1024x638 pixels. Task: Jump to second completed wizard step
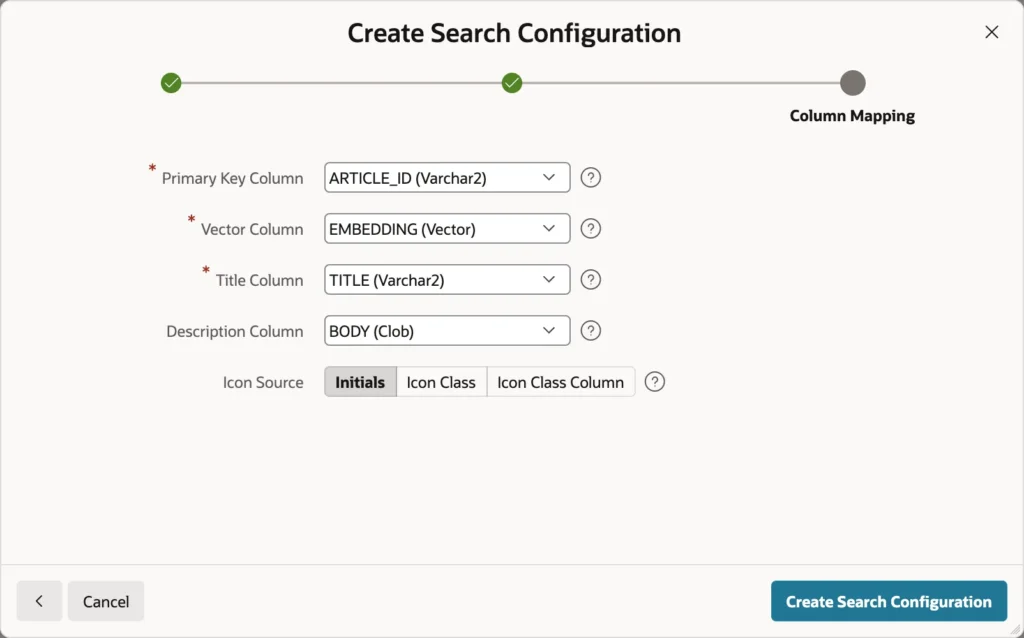point(512,83)
